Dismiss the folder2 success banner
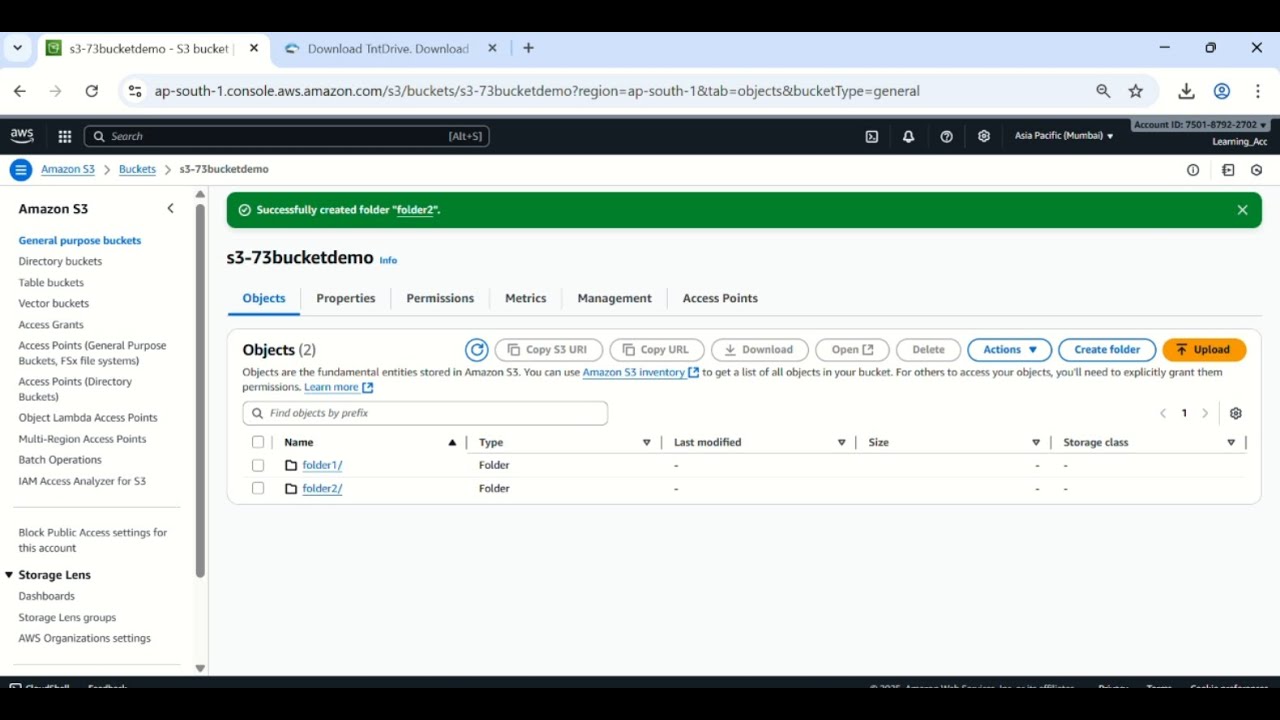Screen dimensions: 1280x720 [1242, 210]
